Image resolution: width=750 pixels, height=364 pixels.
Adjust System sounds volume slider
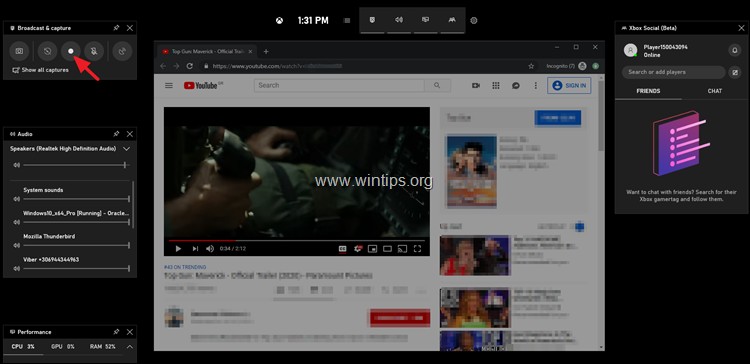coord(77,199)
